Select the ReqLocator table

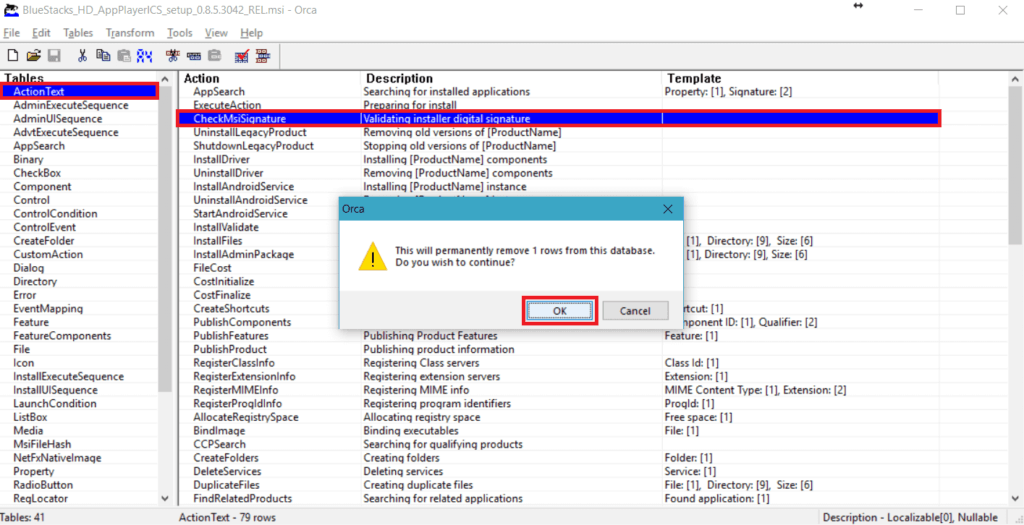point(40,498)
